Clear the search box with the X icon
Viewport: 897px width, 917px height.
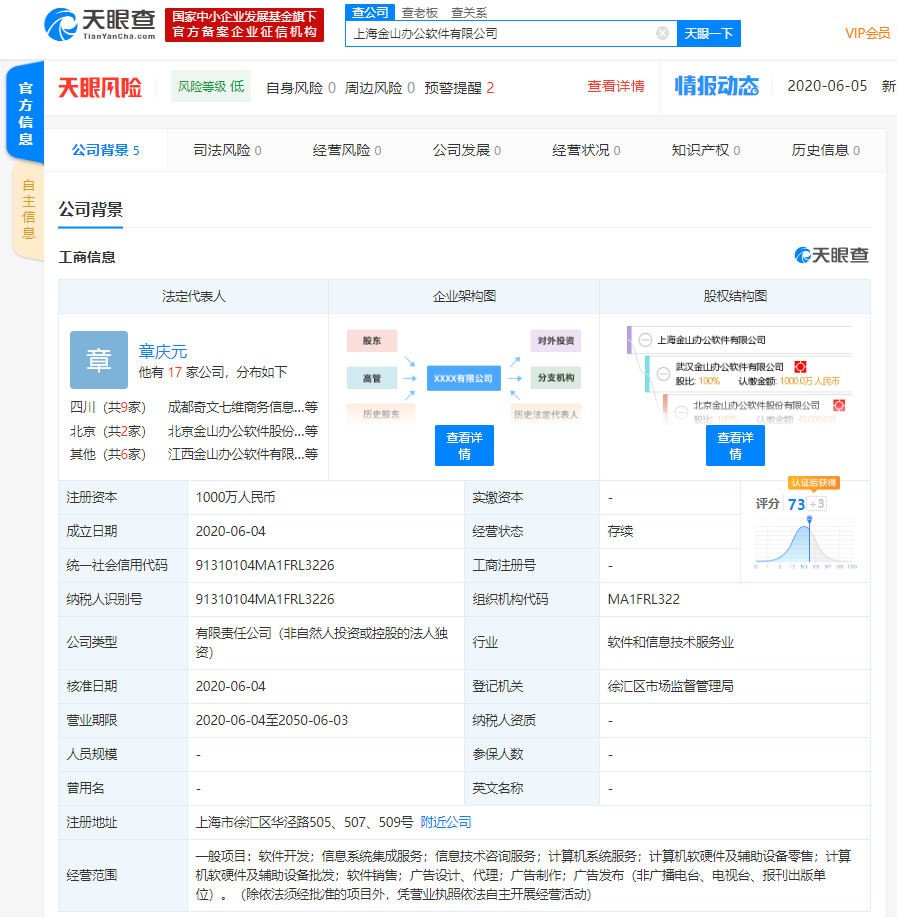pyautogui.click(x=662, y=33)
